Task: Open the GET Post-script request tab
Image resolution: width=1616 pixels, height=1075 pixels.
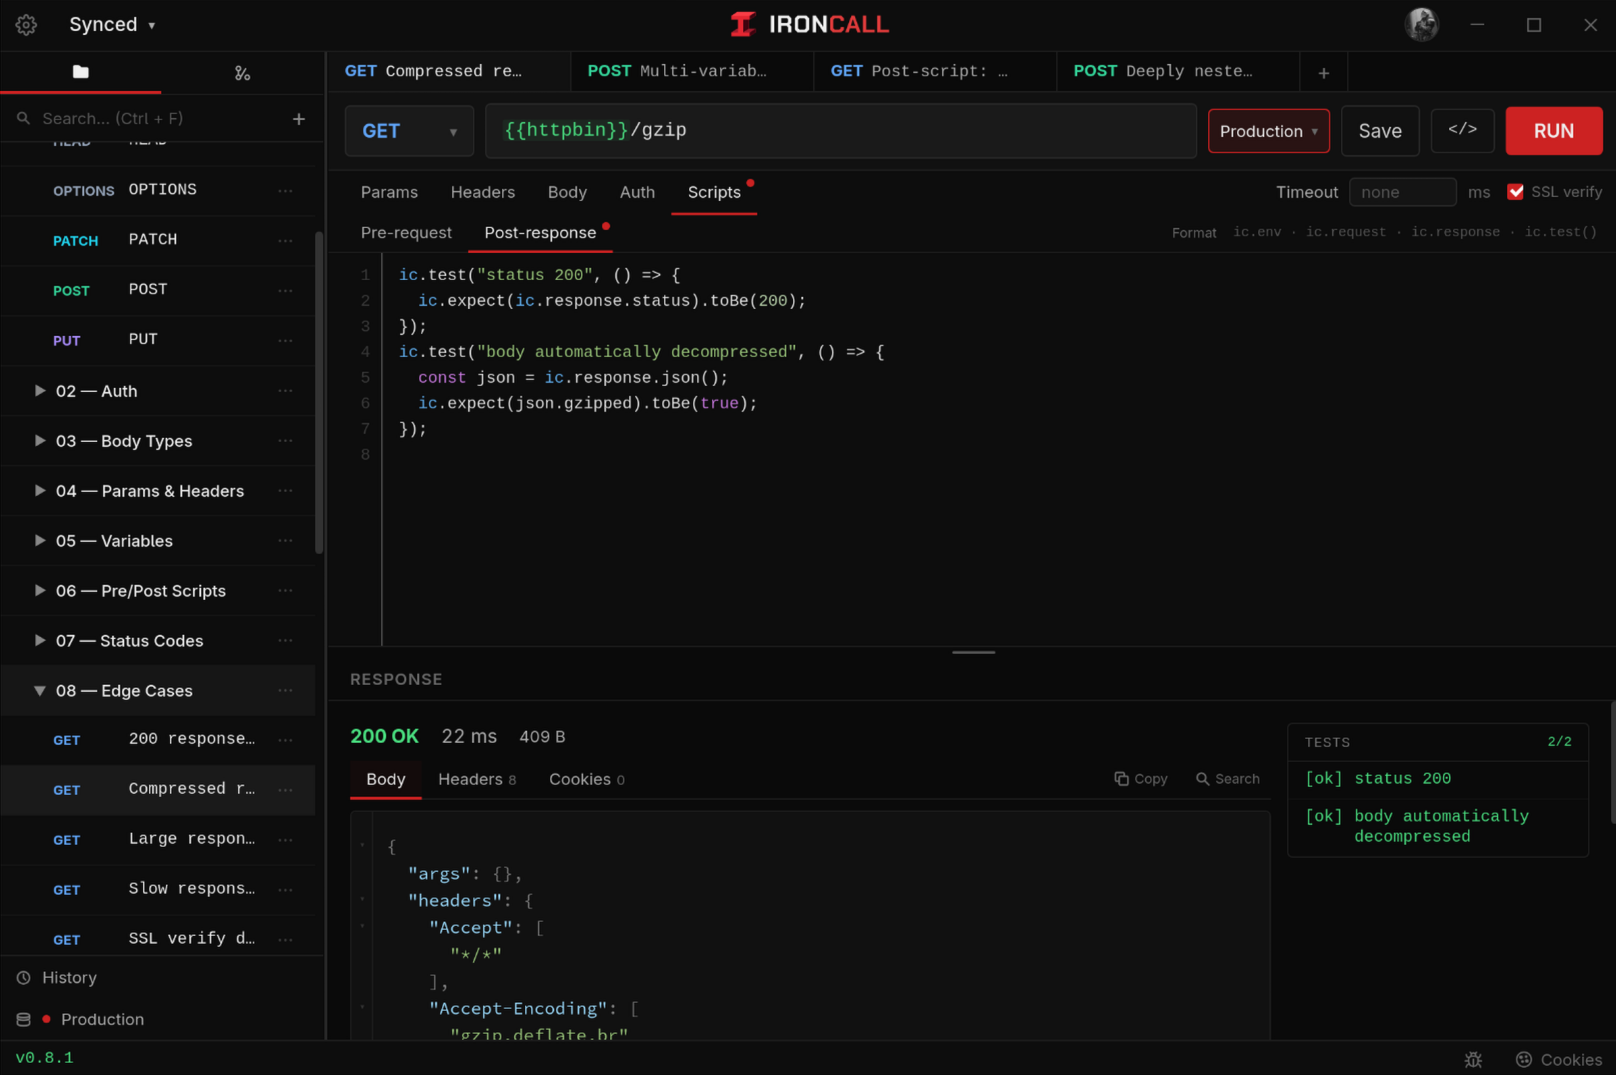Action: coord(935,72)
